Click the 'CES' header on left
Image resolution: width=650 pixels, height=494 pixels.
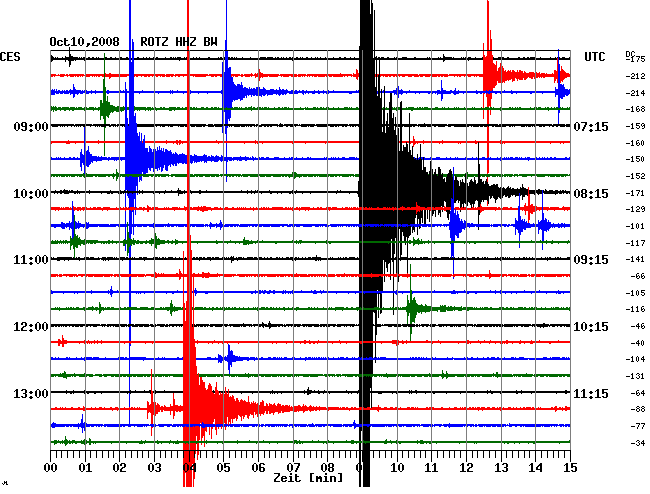click(10, 57)
